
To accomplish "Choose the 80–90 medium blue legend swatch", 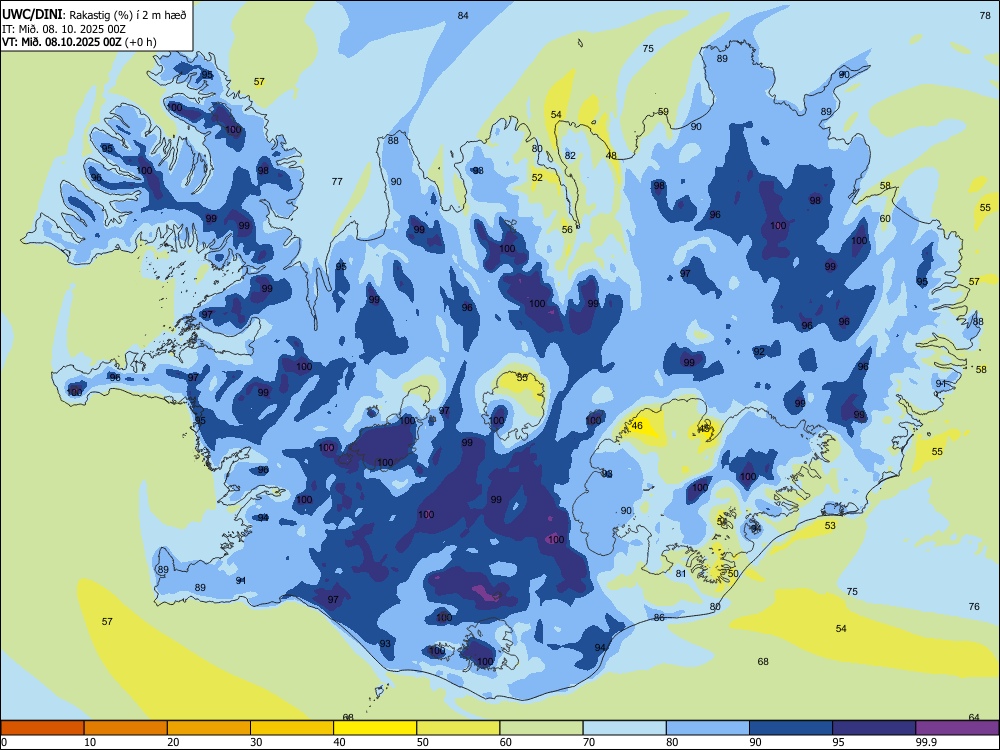I will pyautogui.click(x=708, y=728).
